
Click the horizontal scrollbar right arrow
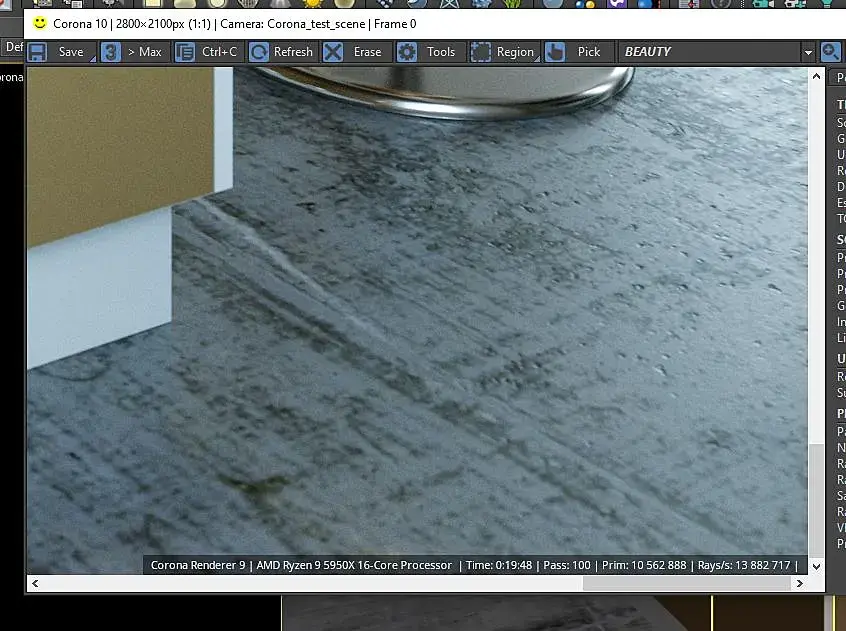tap(800, 583)
